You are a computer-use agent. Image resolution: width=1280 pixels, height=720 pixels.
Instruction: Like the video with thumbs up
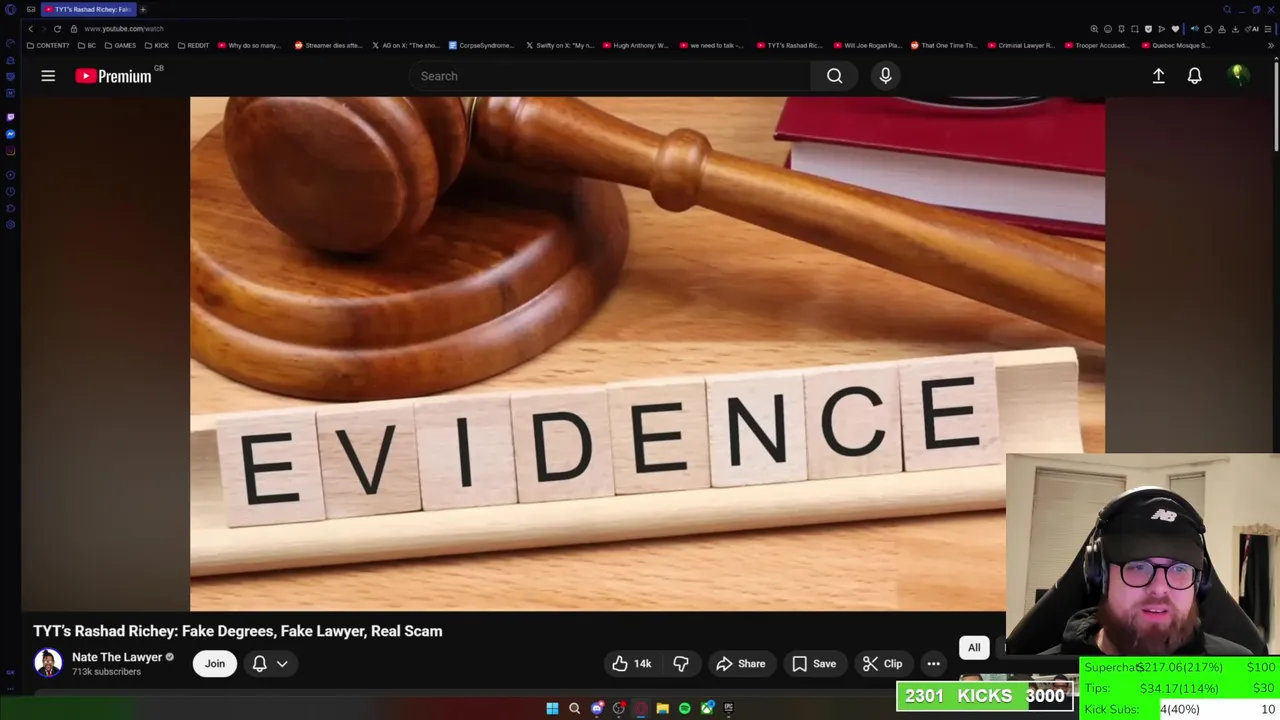click(631, 664)
